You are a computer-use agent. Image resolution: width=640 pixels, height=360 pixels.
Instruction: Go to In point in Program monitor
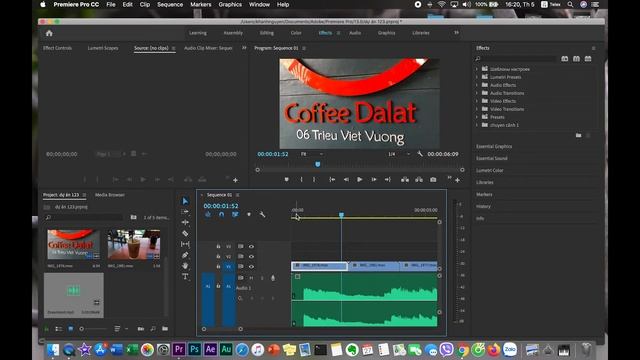(332, 180)
